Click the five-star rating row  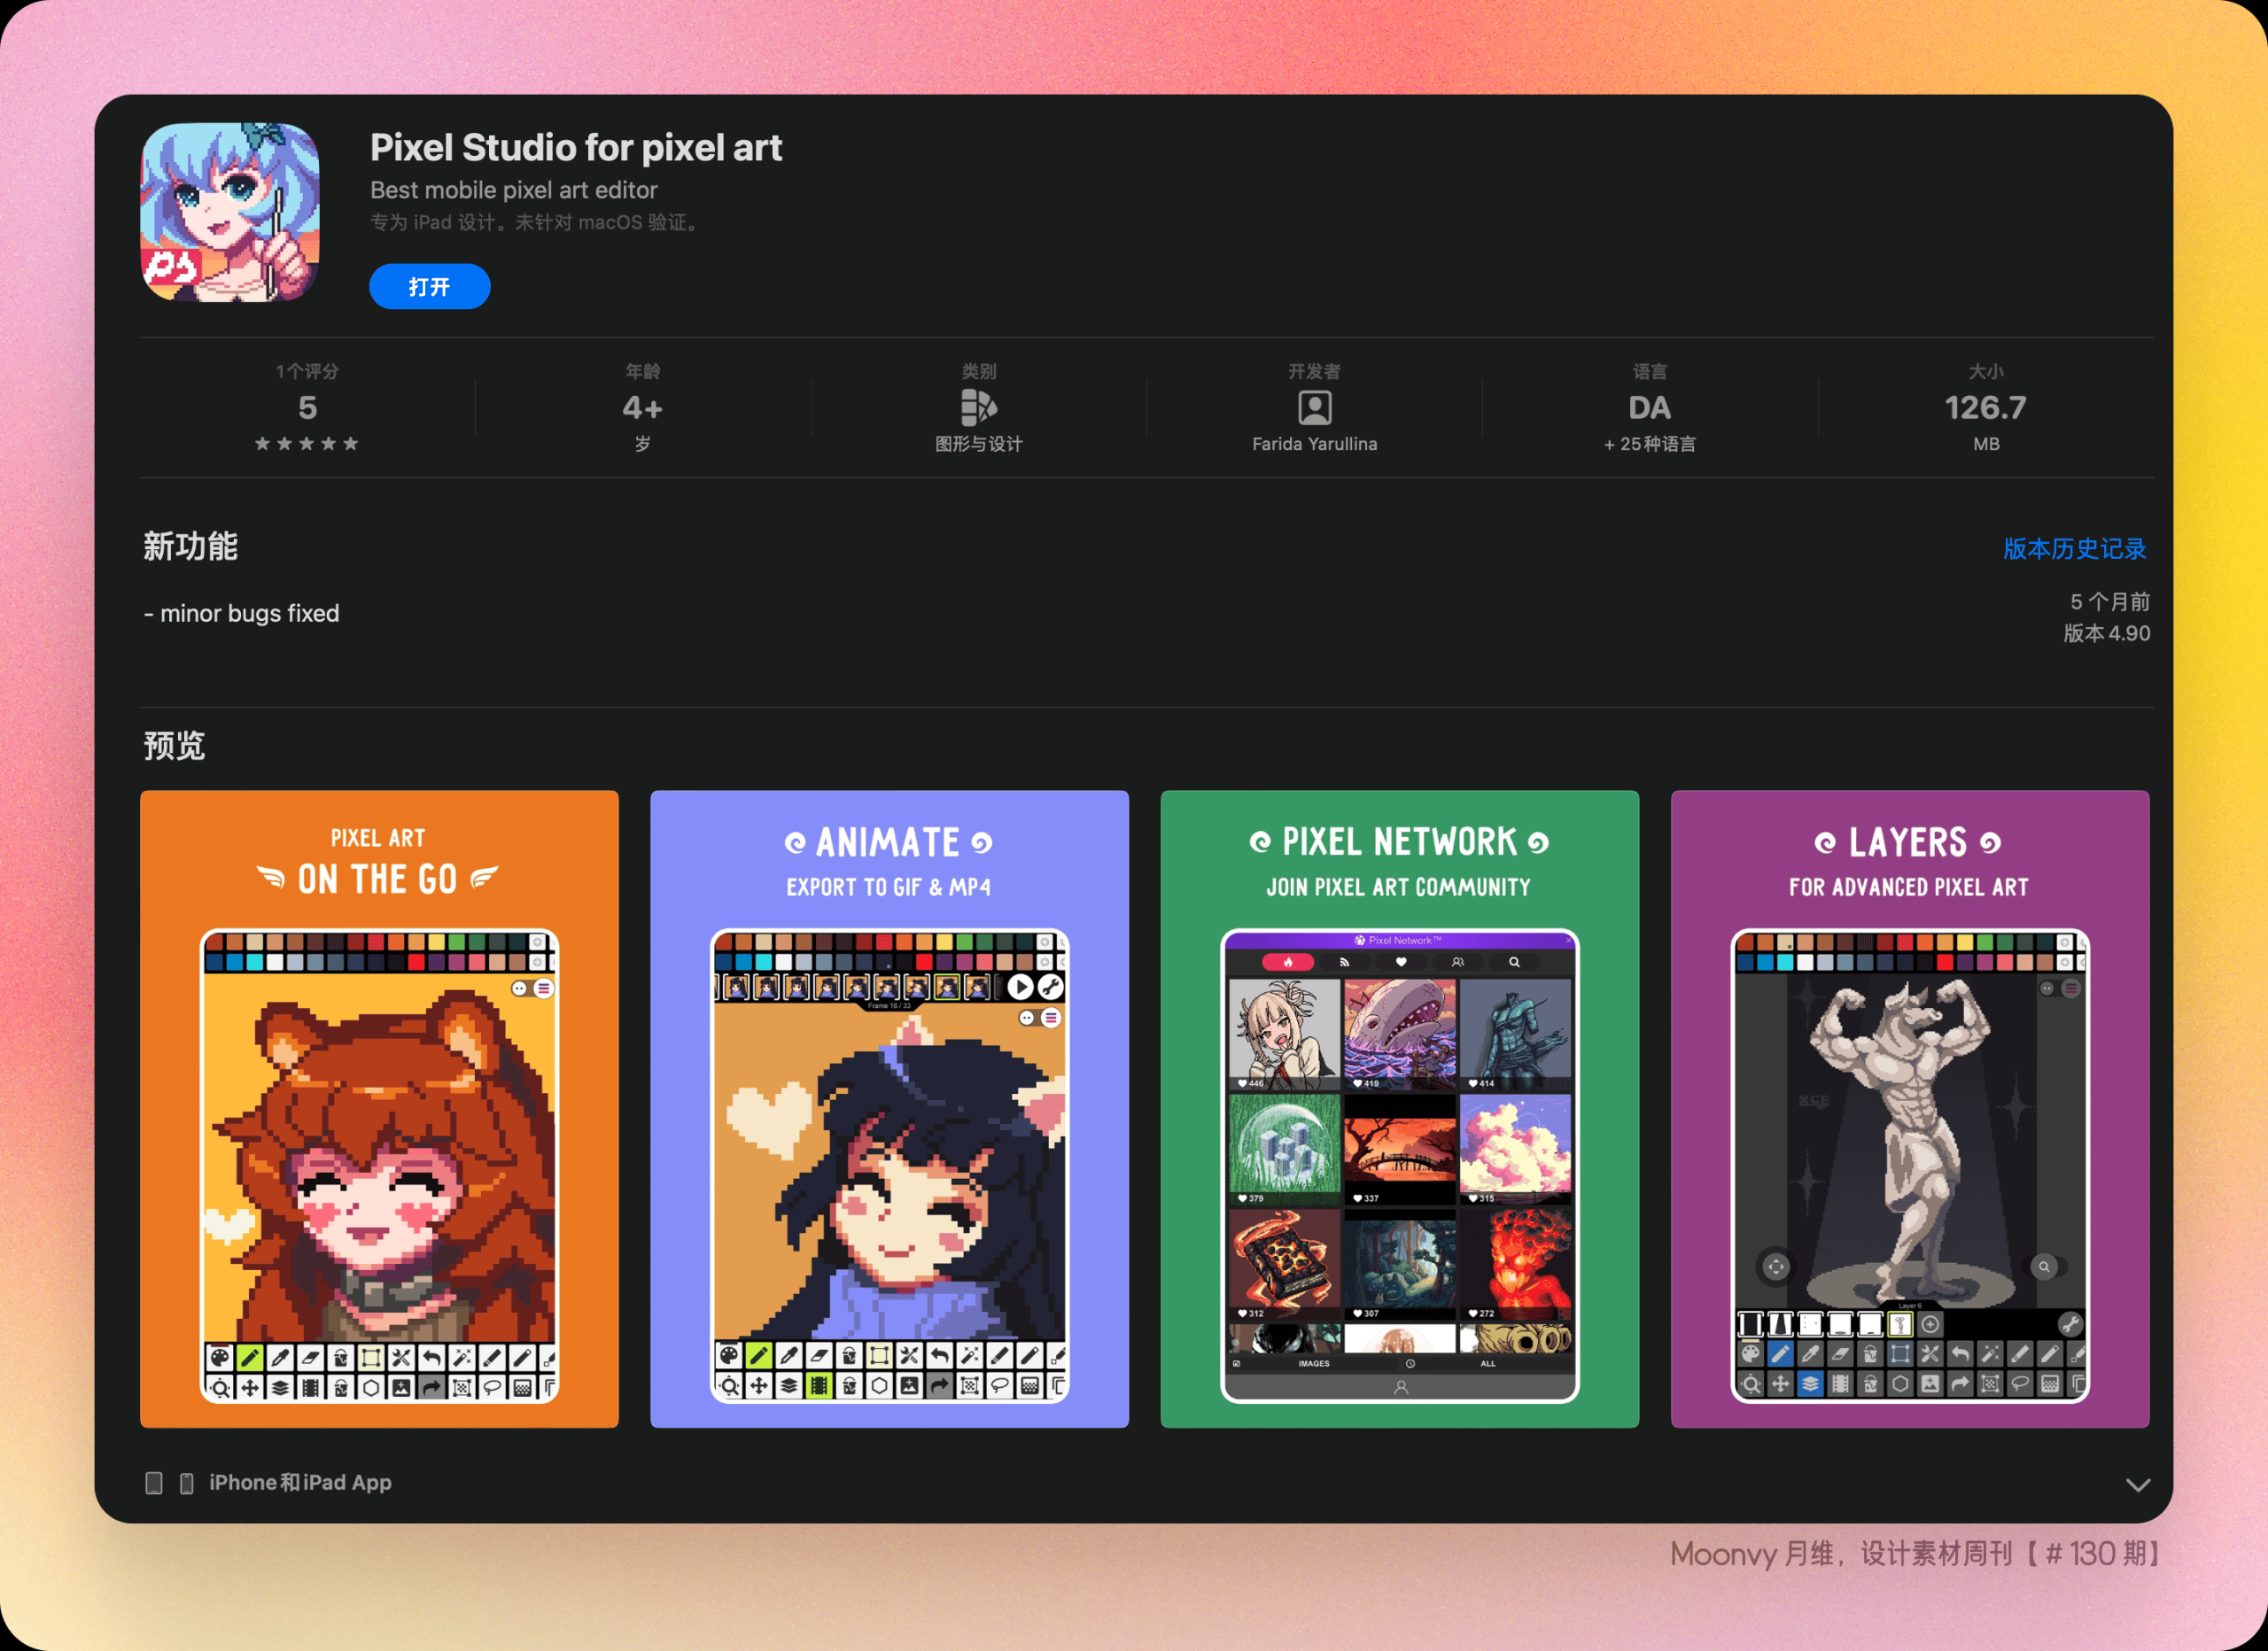click(x=307, y=443)
